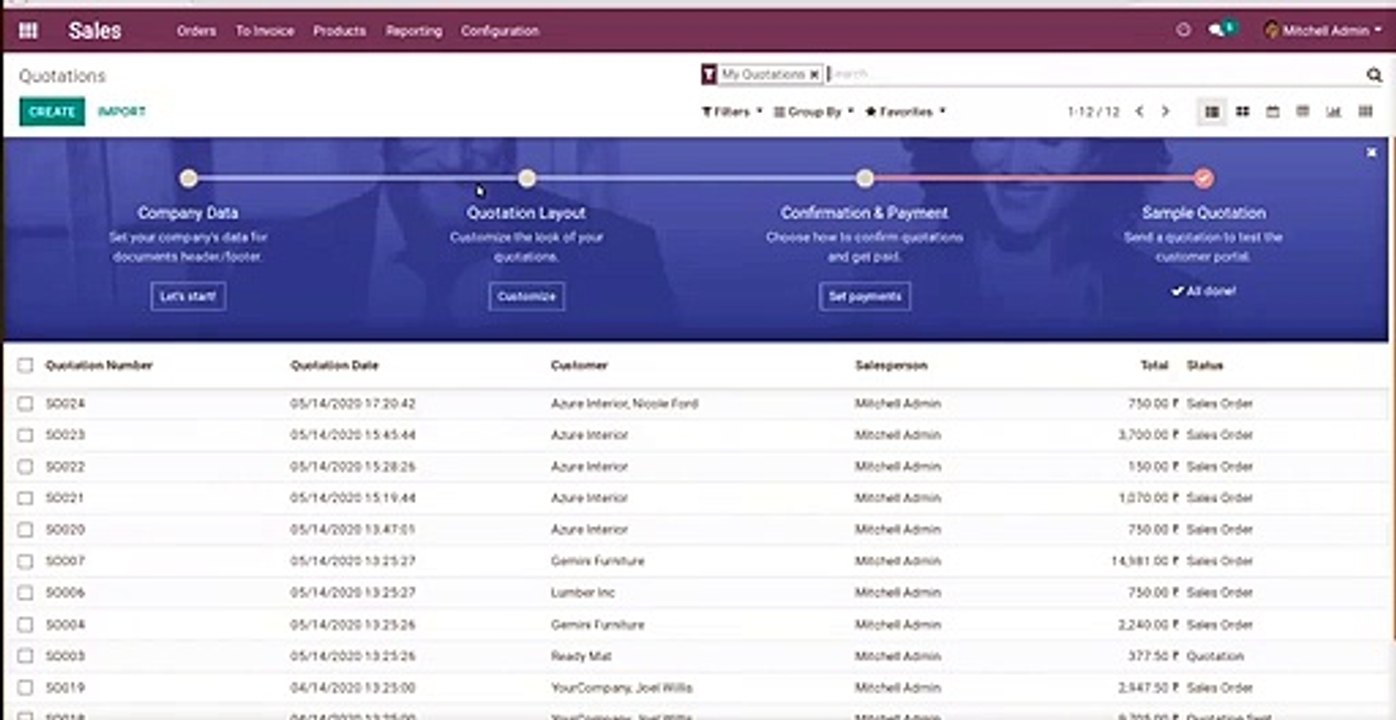Sort by Quotation Number column header
Image resolution: width=1396 pixels, height=720 pixels.
pyautogui.click(x=99, y=366)
